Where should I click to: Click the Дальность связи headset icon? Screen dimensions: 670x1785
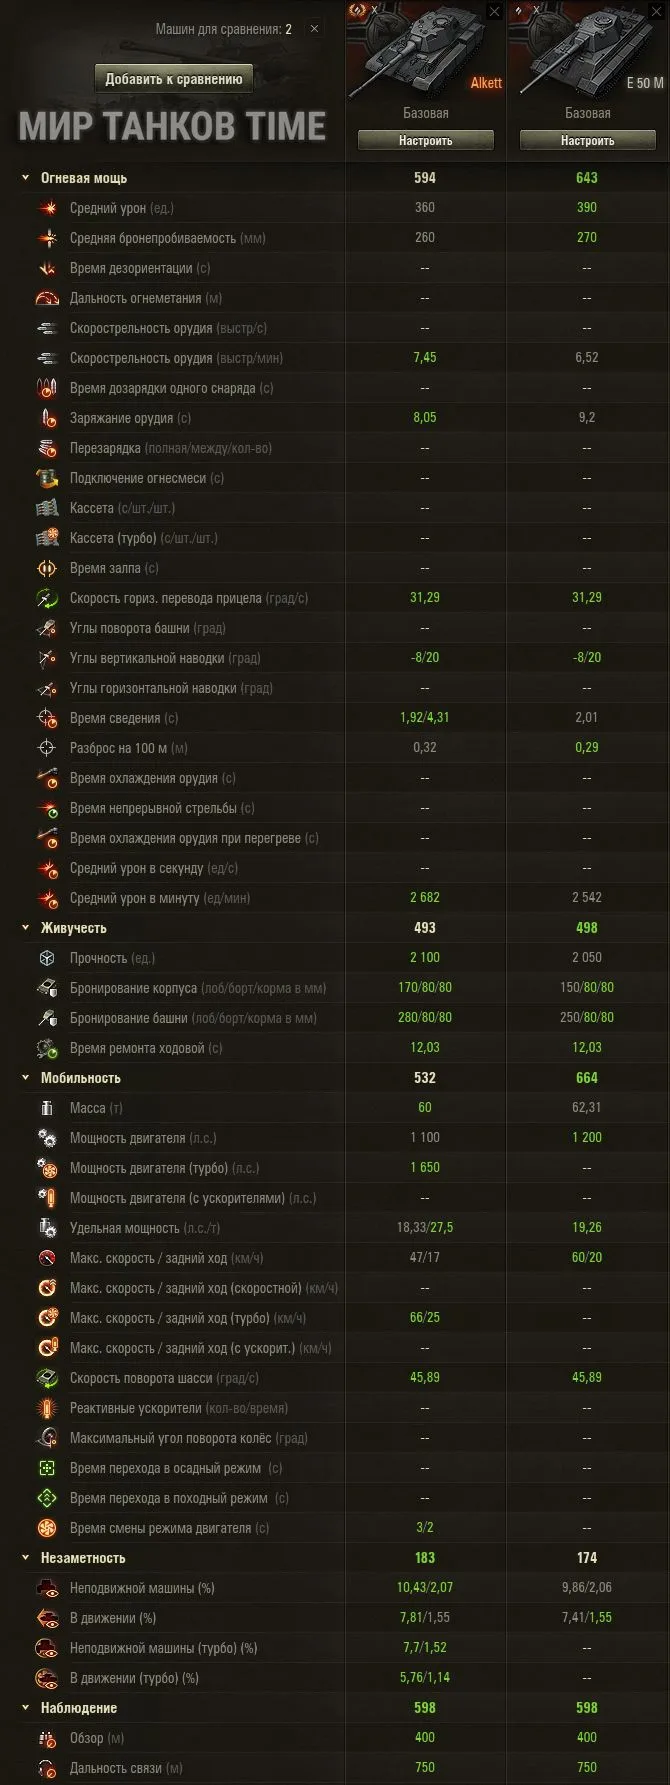pos(47,1768)
